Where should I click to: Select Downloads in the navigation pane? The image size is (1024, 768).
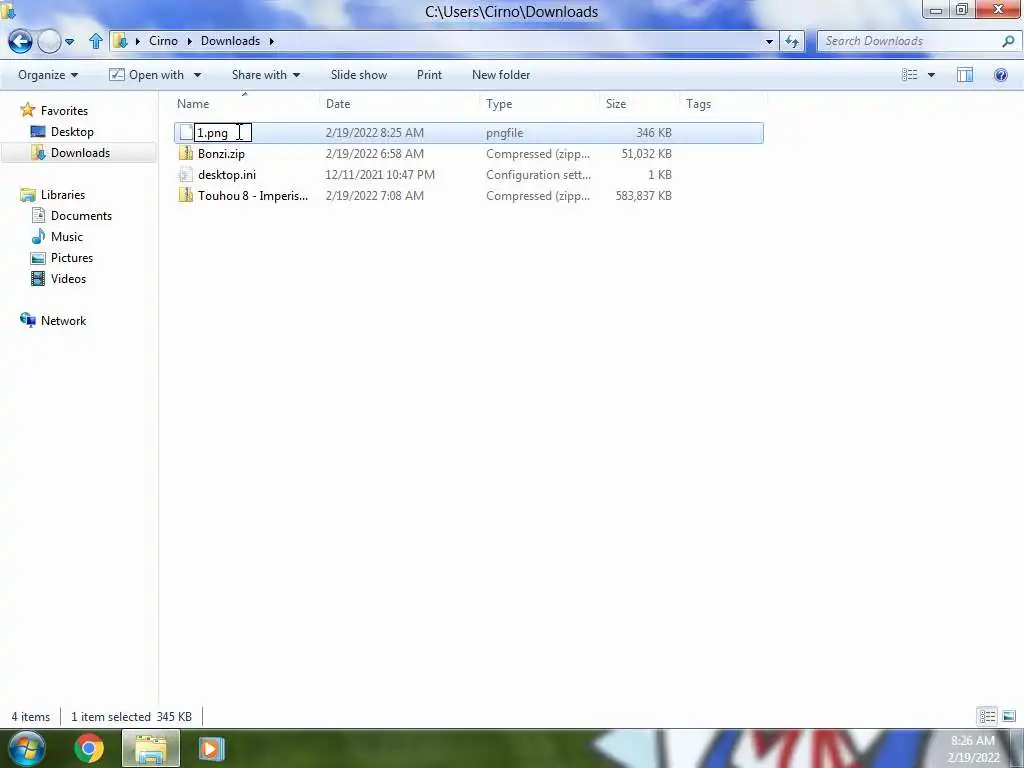click(x=80, y=153)
